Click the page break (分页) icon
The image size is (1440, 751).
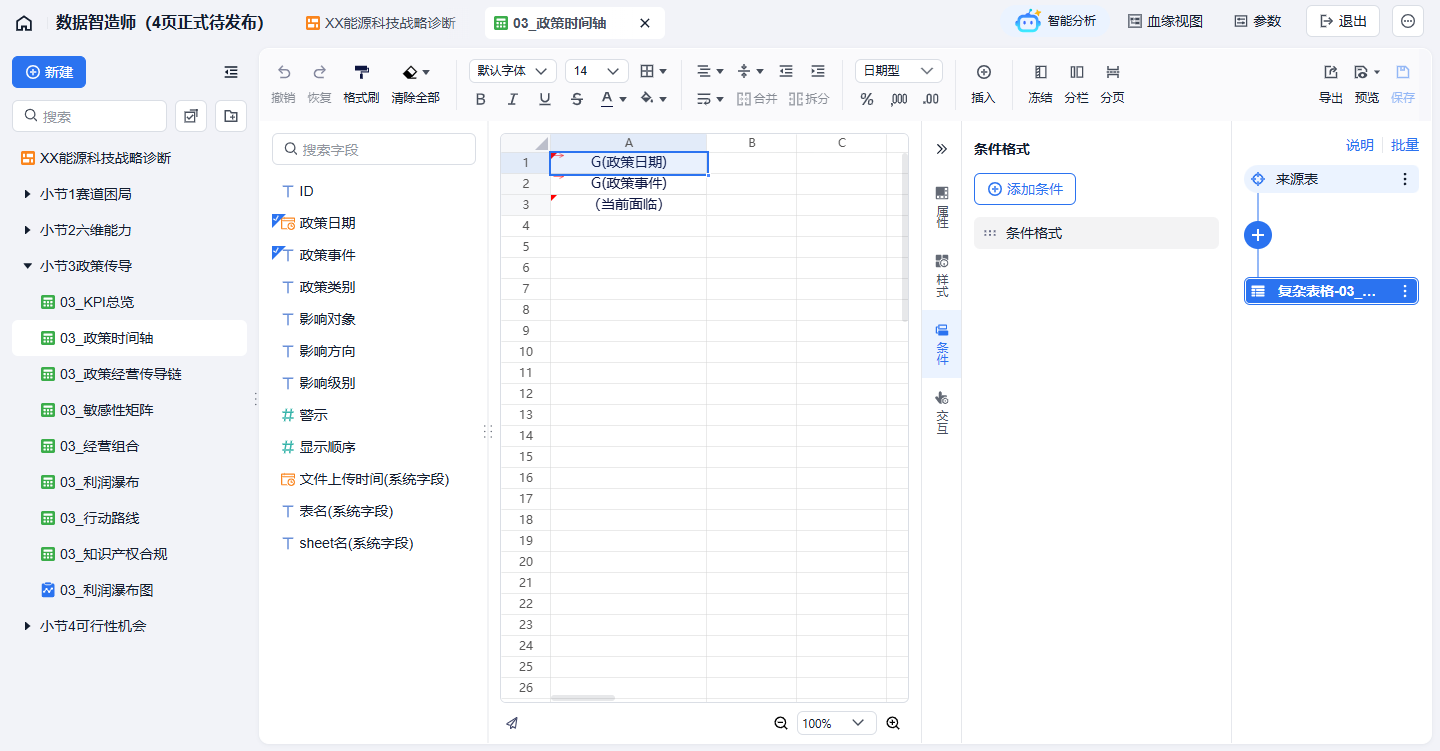[1112, 72]
